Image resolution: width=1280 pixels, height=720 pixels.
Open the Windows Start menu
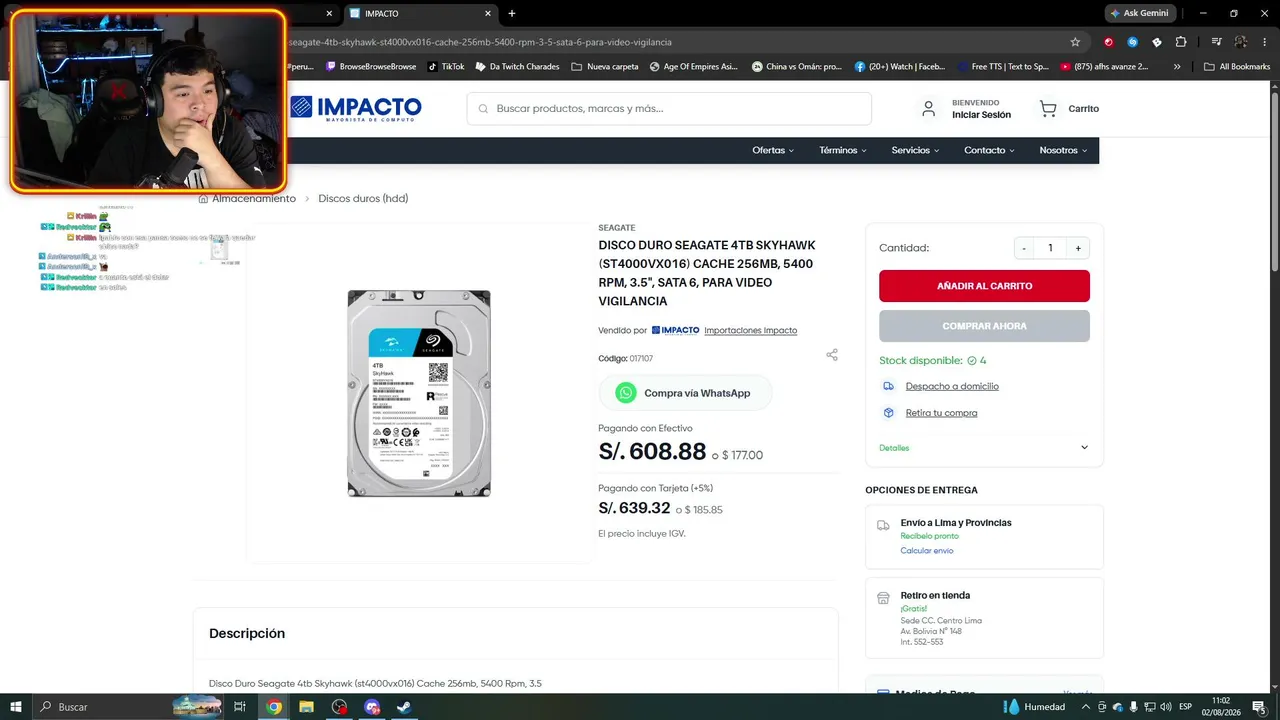[x=16, y=707]
